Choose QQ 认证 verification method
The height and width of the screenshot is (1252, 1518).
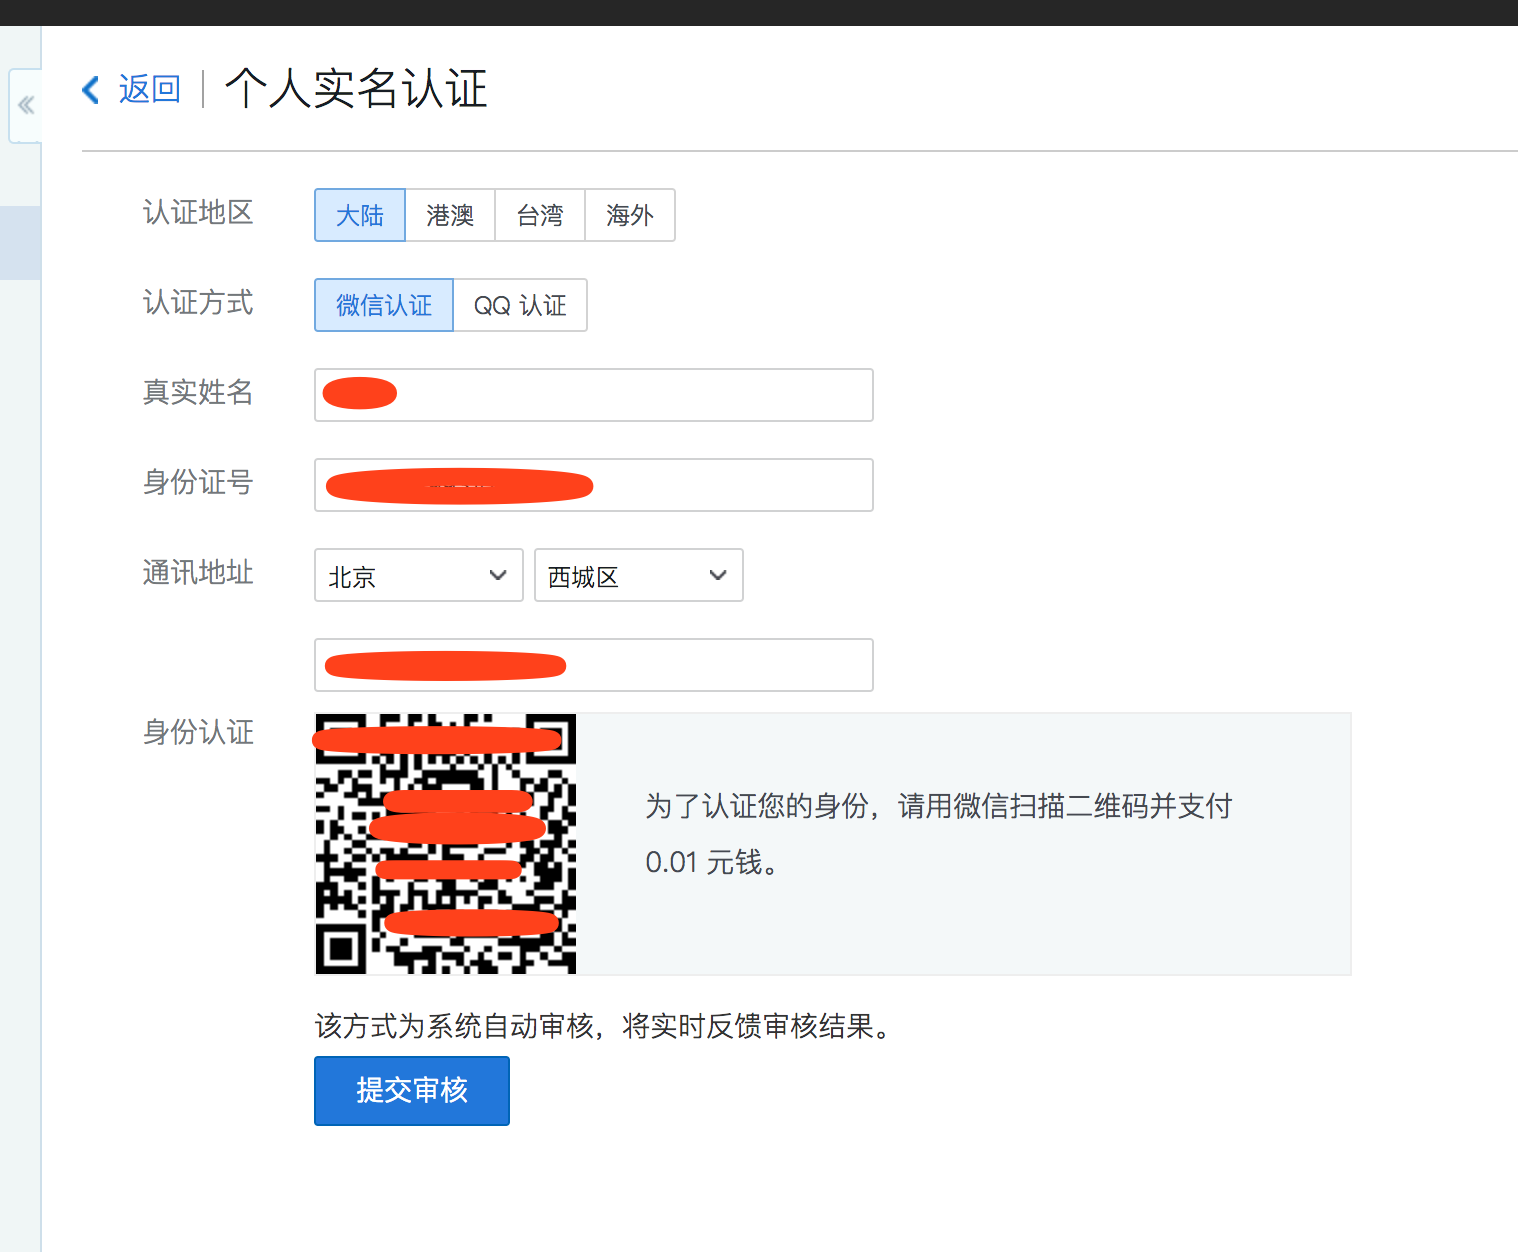(520, 305)
